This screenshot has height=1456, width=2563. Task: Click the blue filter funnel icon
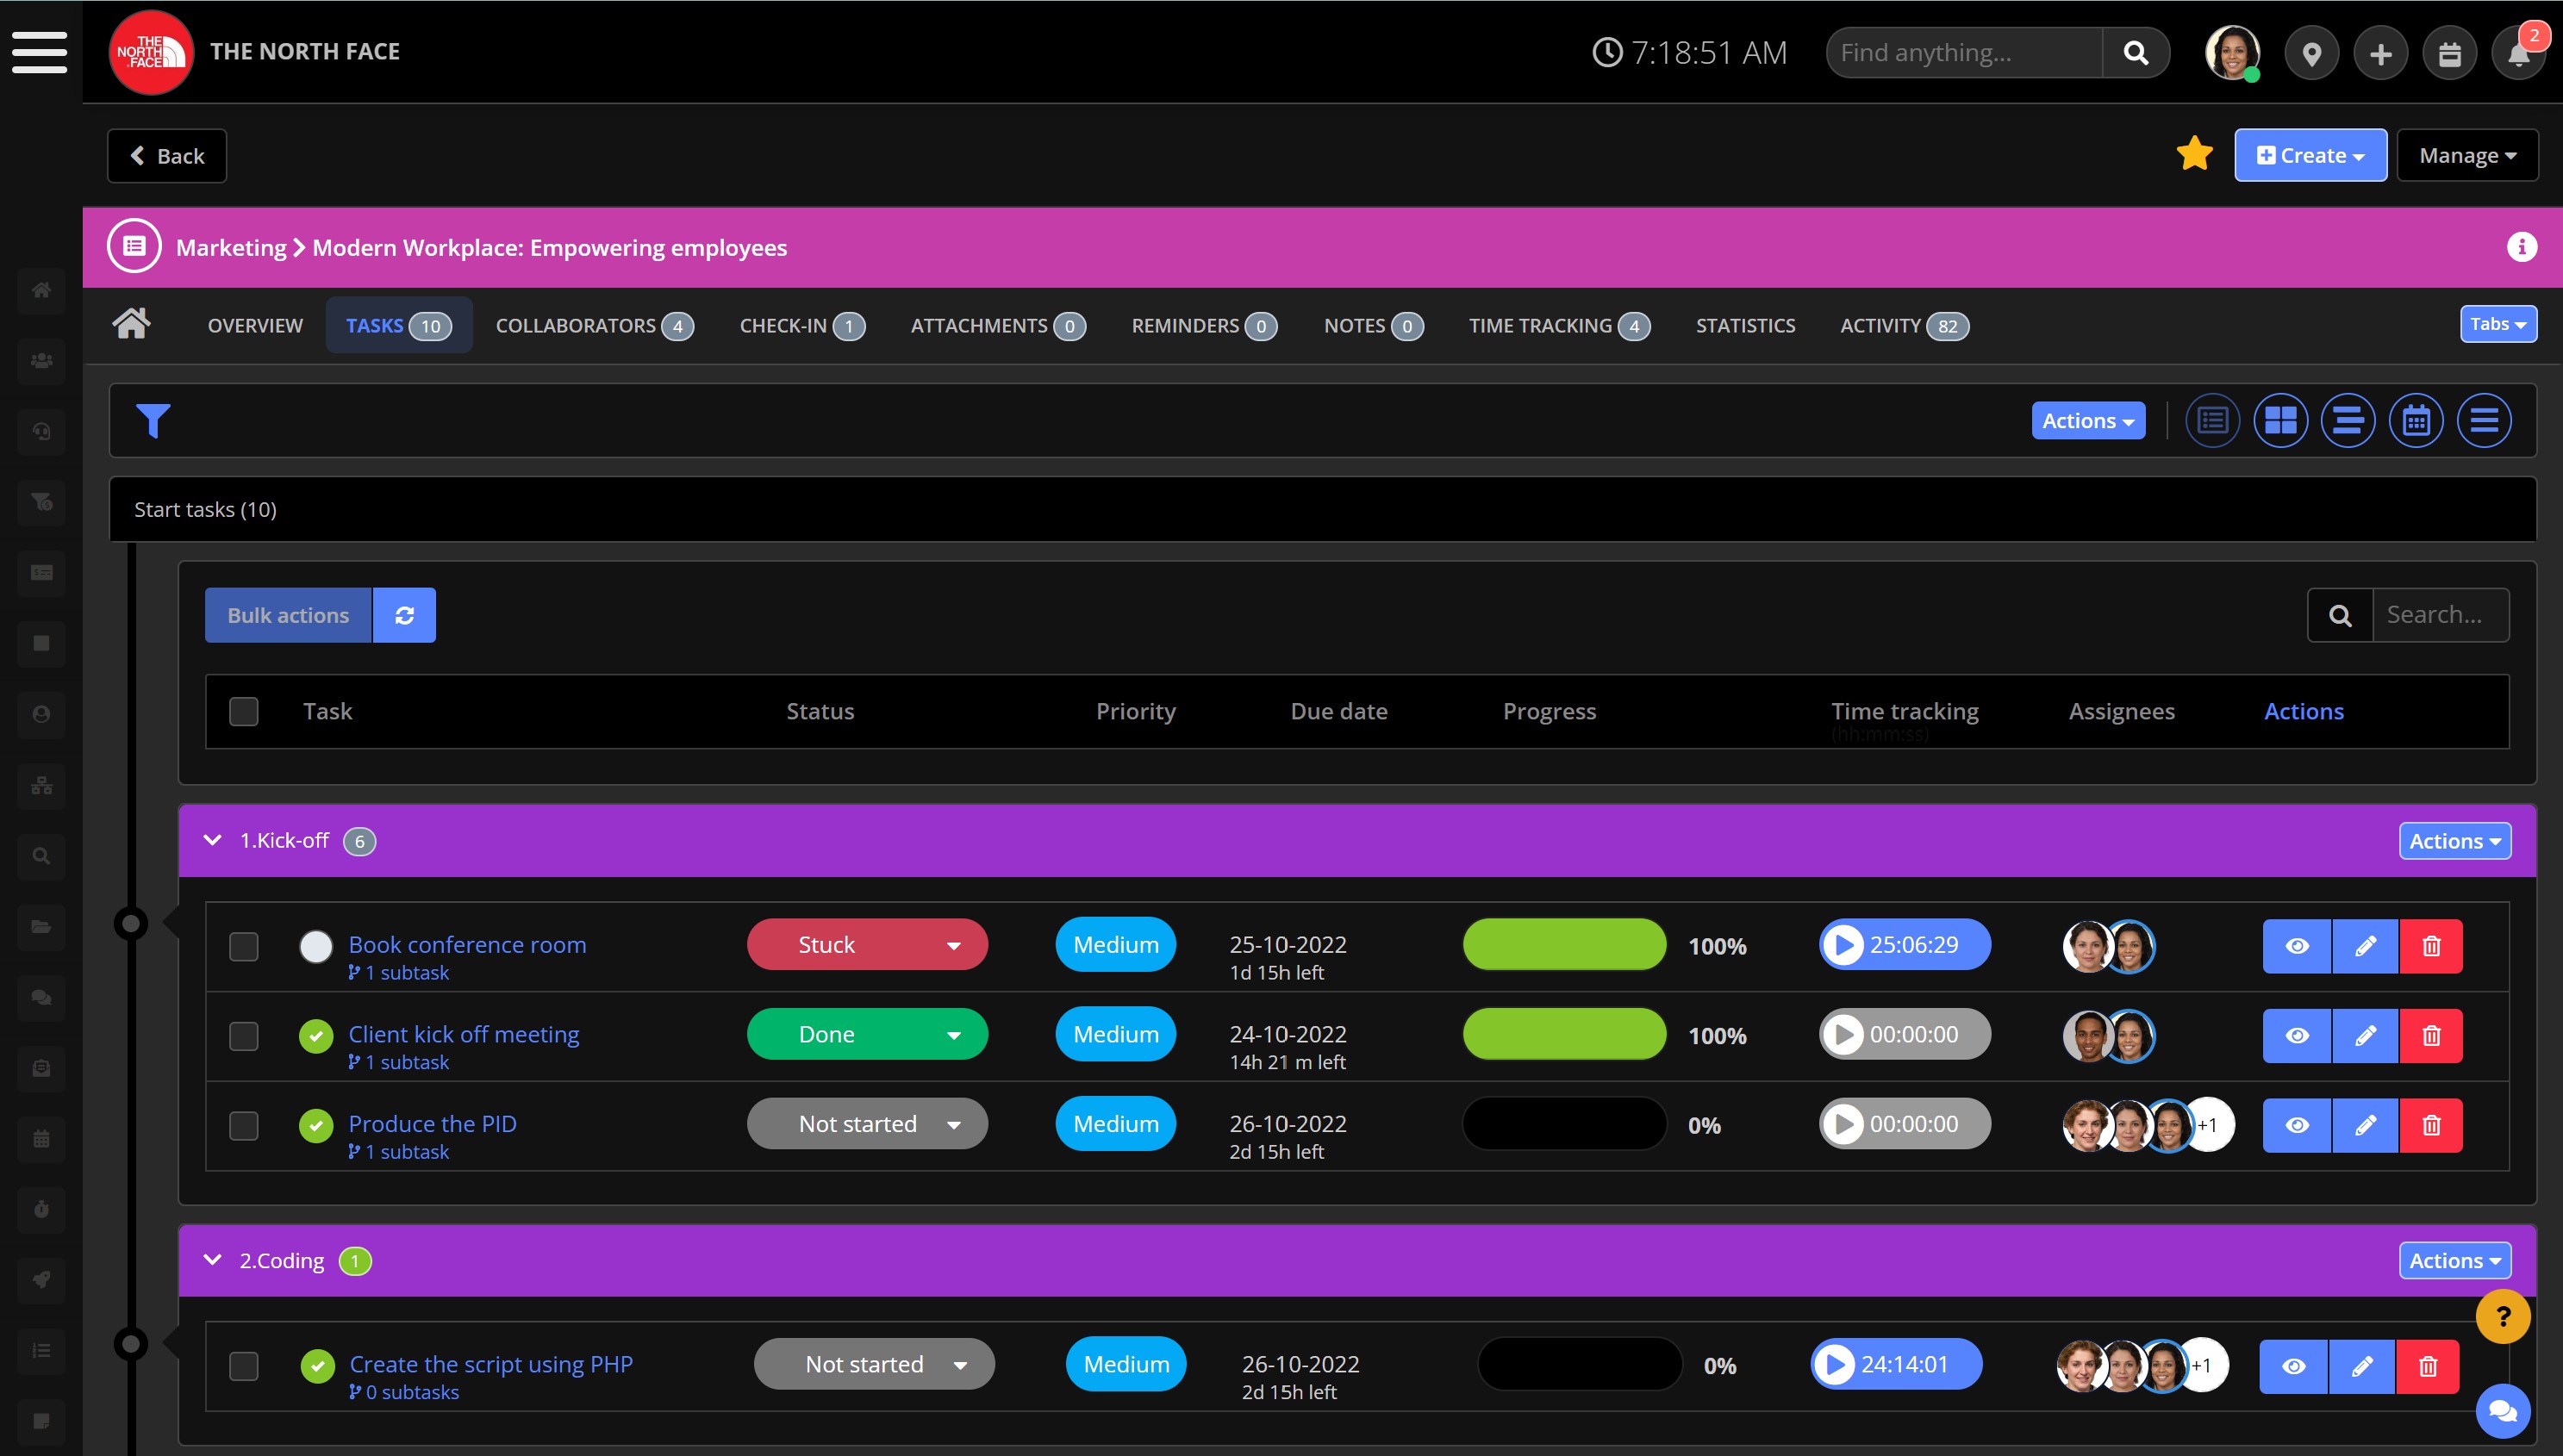tap(153, 420)
